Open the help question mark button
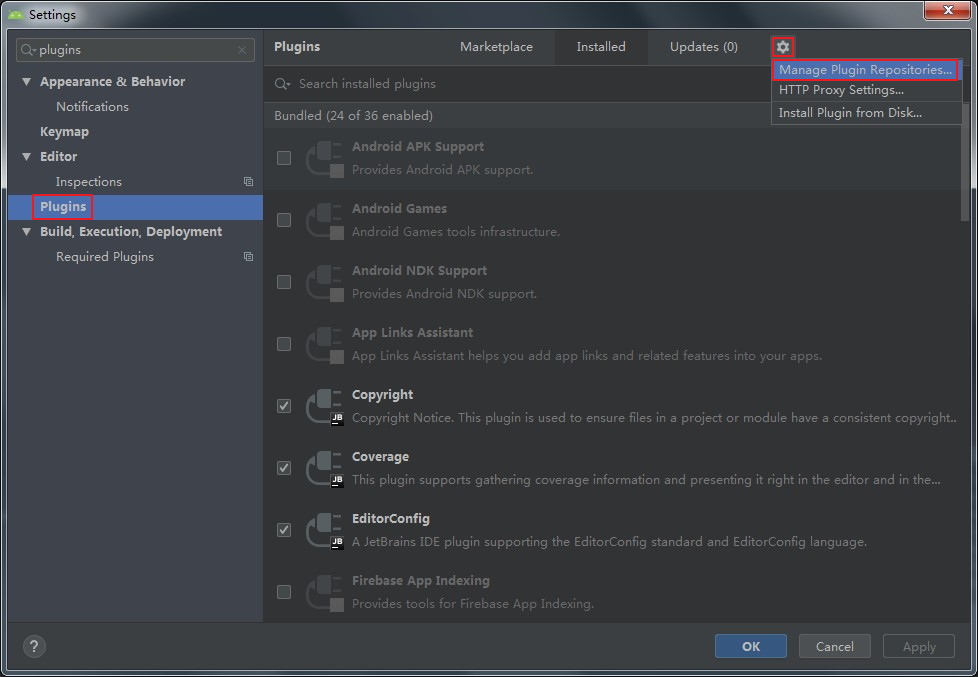The width and height of the screenshot is (978, 677). point(34,646)
